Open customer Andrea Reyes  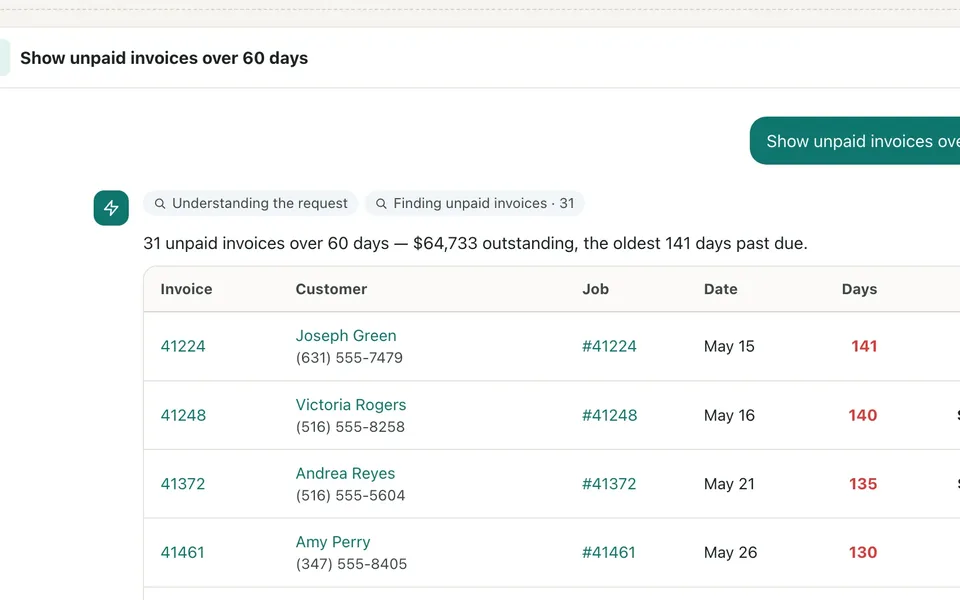345,473
